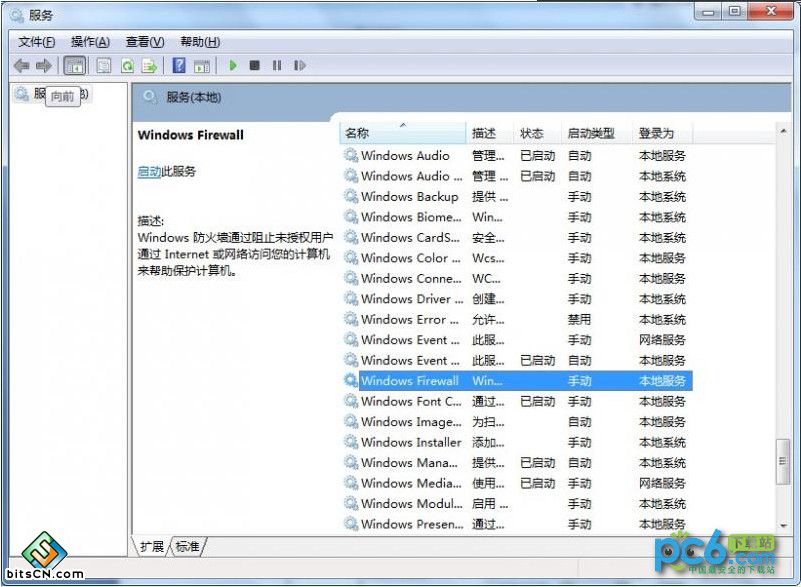Open the 文件(F) menu

tap(37, 42)
